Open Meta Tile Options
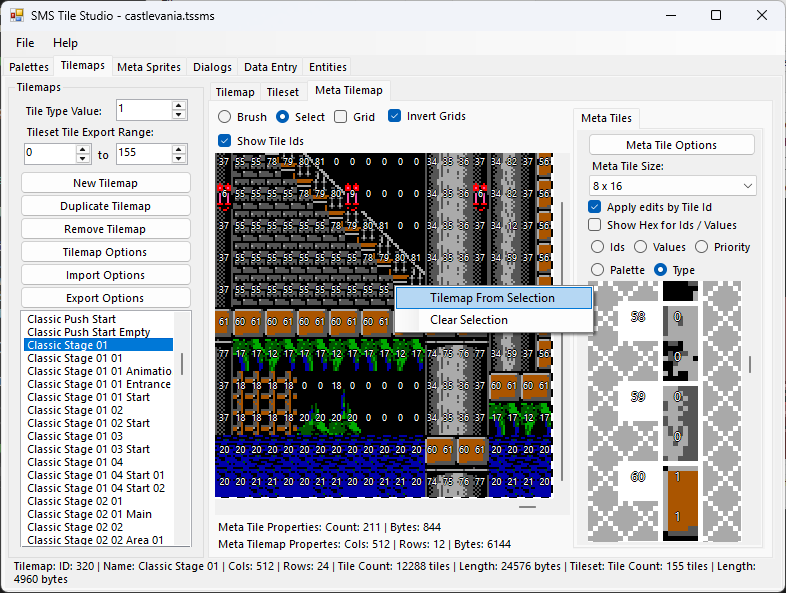The image size is (786, 593). 672,145
